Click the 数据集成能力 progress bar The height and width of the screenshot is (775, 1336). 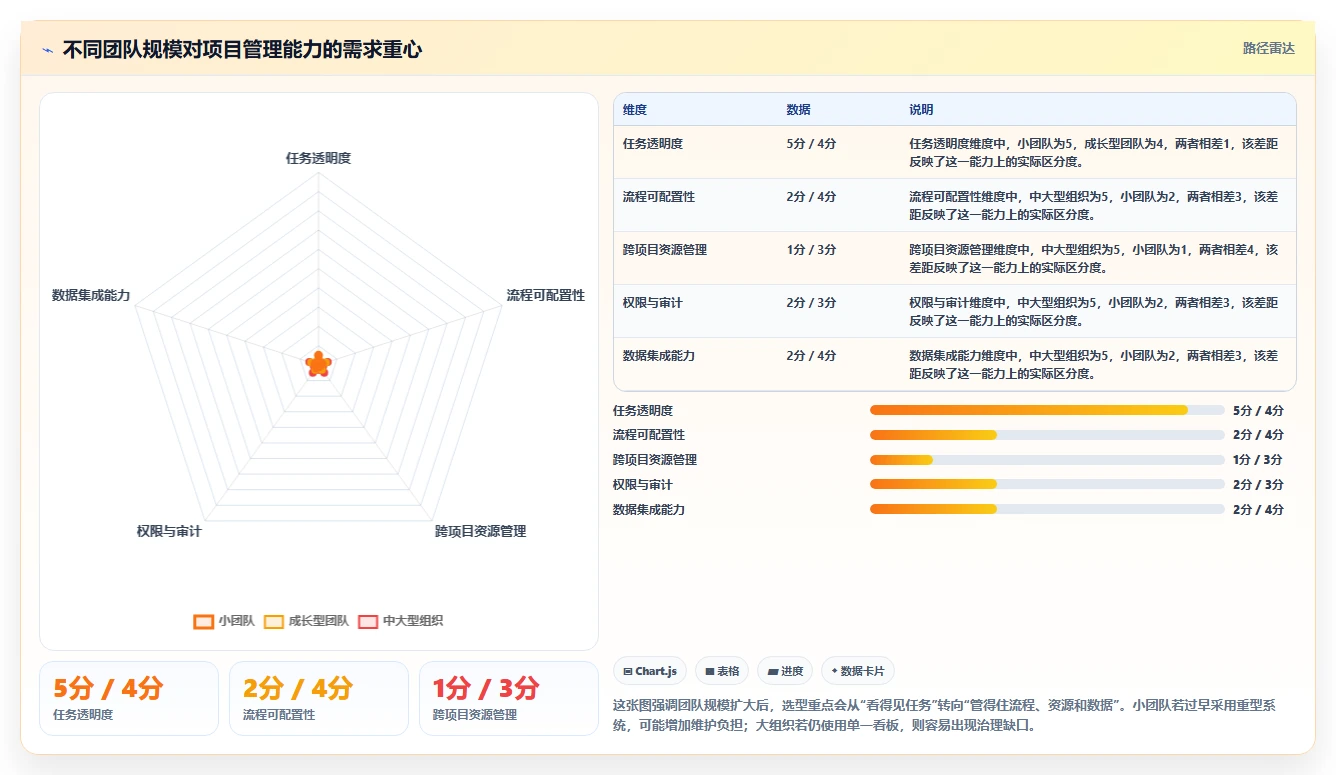click(x=1047, y=509)
